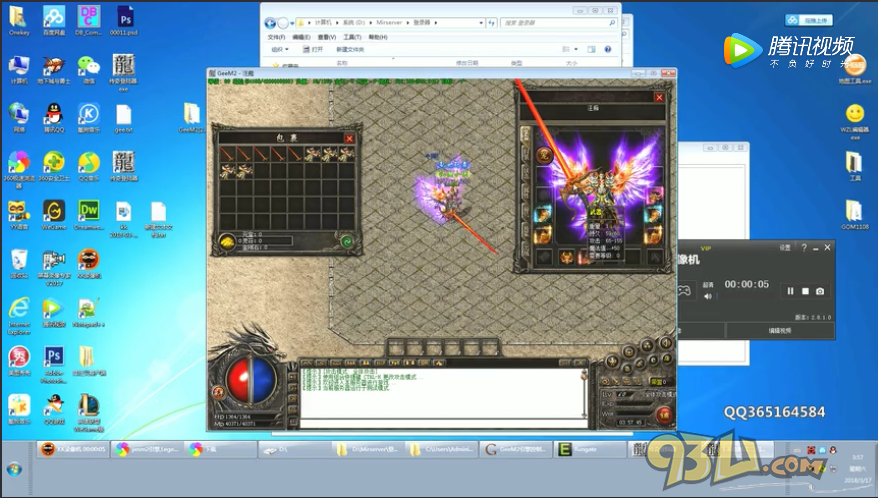Click the green refresh icon in bag panel
The height and width of the screenshot is (498, 878).
tap(347, 241)
